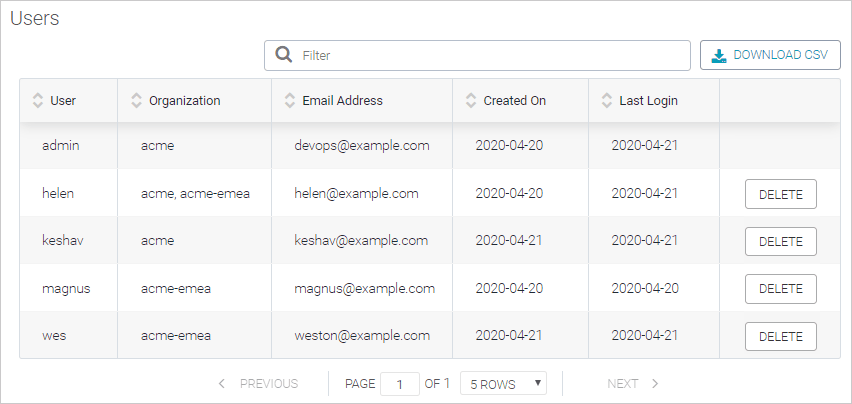
Task: Click the magnus@example.com email cell
Action: pyautogui.click(x=364, y=289)
